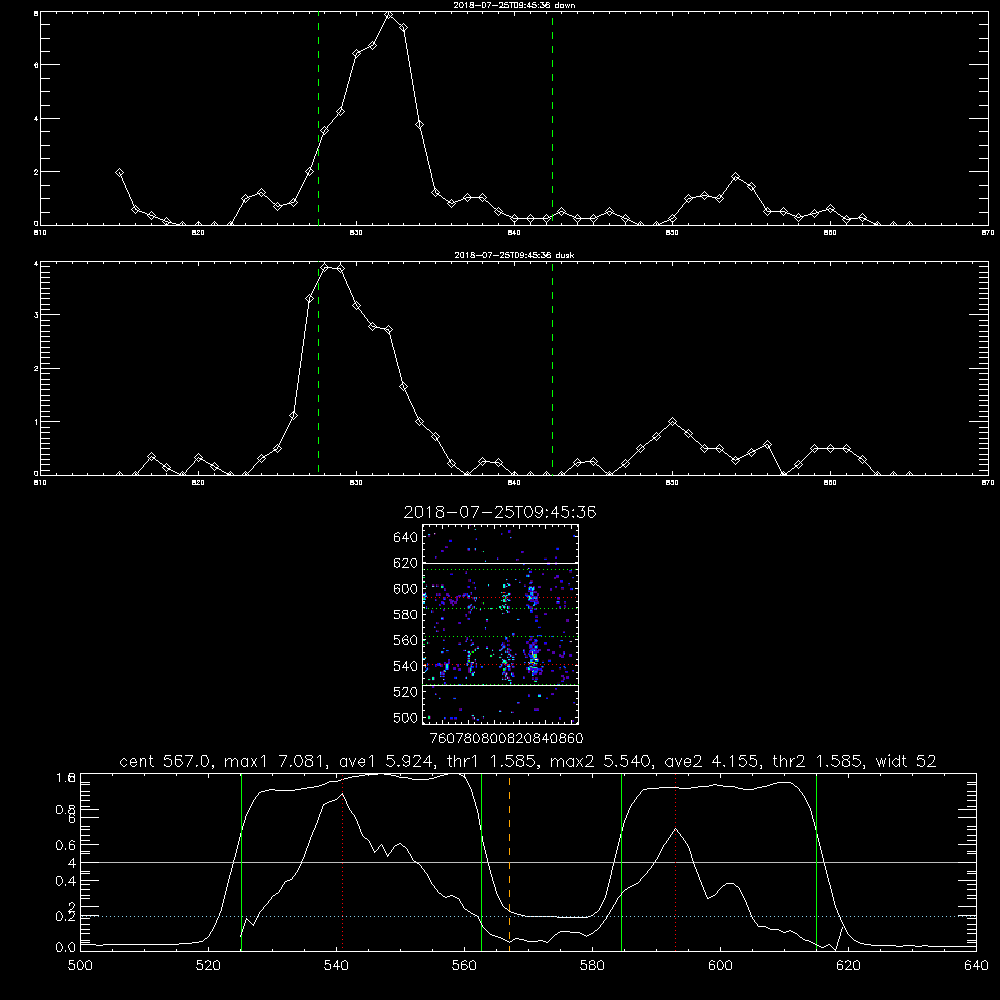Click the 'thr1 1.585' value in stats line
The image size is (1000, 1000).
[x=493, y=761]
